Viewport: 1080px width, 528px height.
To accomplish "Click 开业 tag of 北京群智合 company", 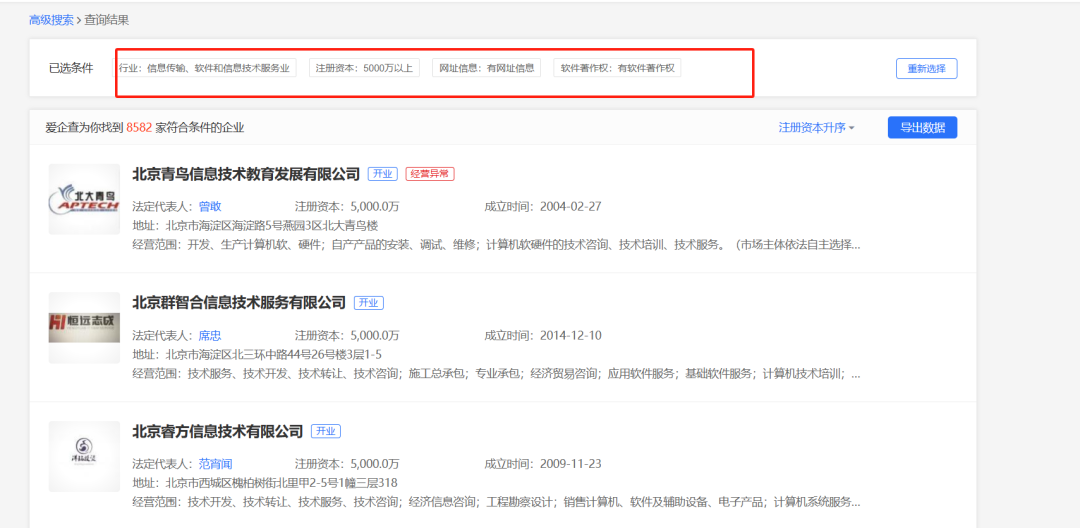I will pyautogui.click(x=369, y=303).
